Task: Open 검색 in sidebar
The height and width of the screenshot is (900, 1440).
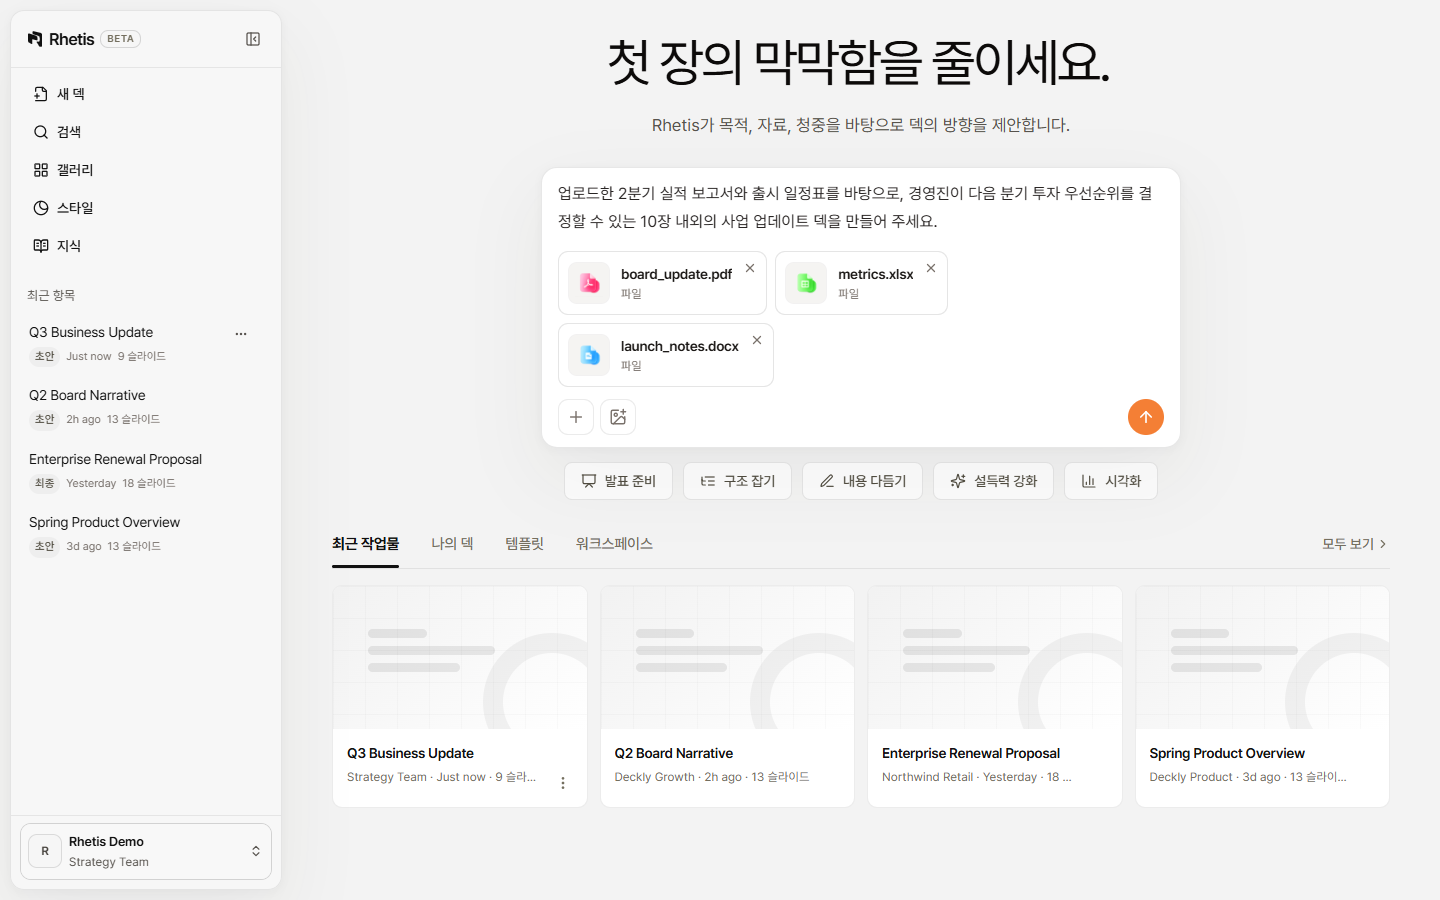Action: tap(146, 132)
